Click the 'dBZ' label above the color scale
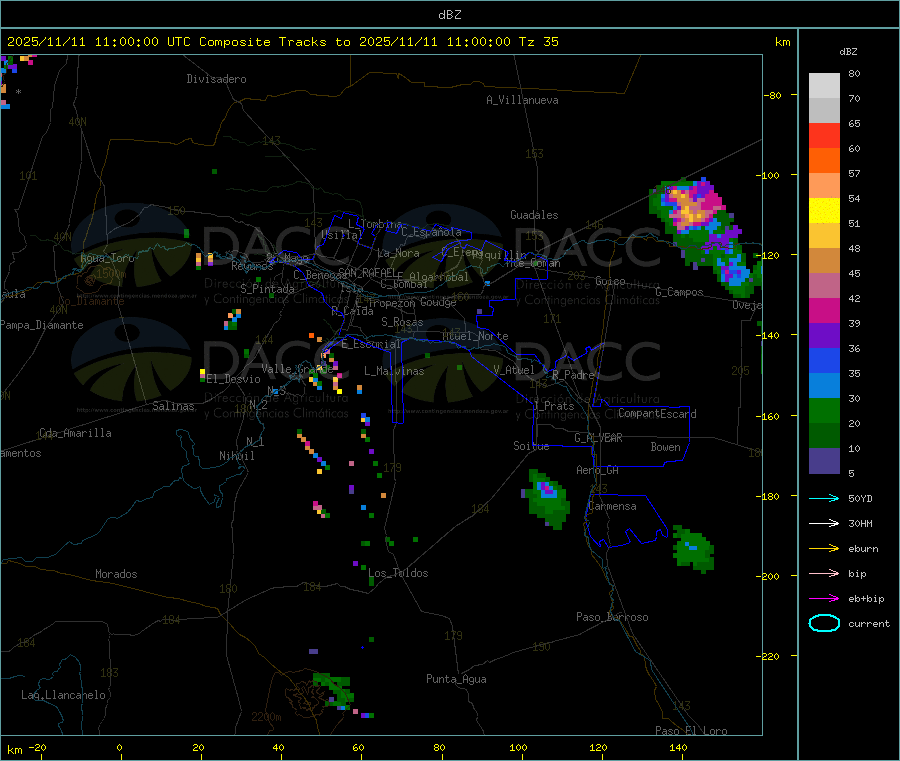900x761 pixels. point(848,52)
